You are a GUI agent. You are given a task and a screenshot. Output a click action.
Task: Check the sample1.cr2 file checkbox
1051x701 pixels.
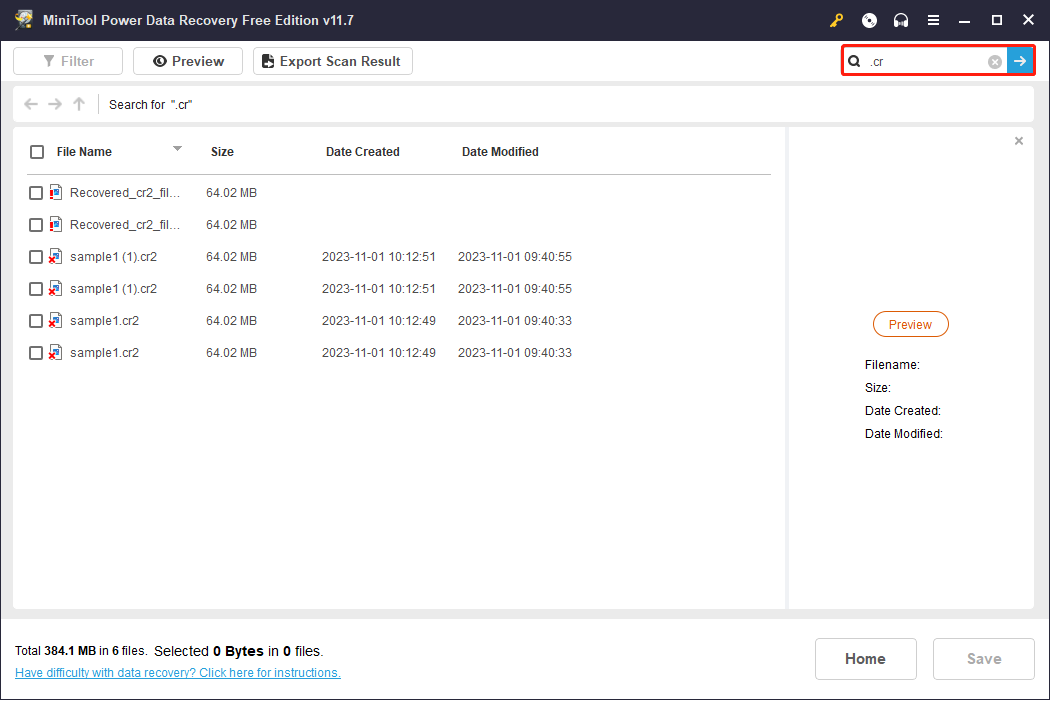pos(36,320)
